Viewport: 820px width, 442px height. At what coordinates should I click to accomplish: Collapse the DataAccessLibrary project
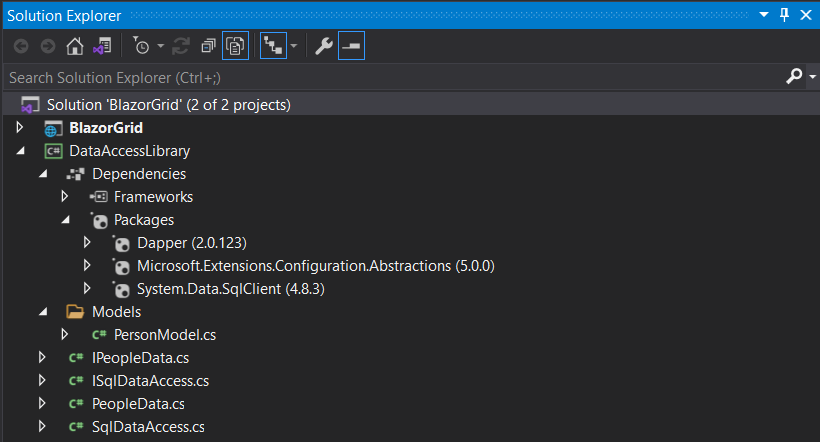pos(20,151)
